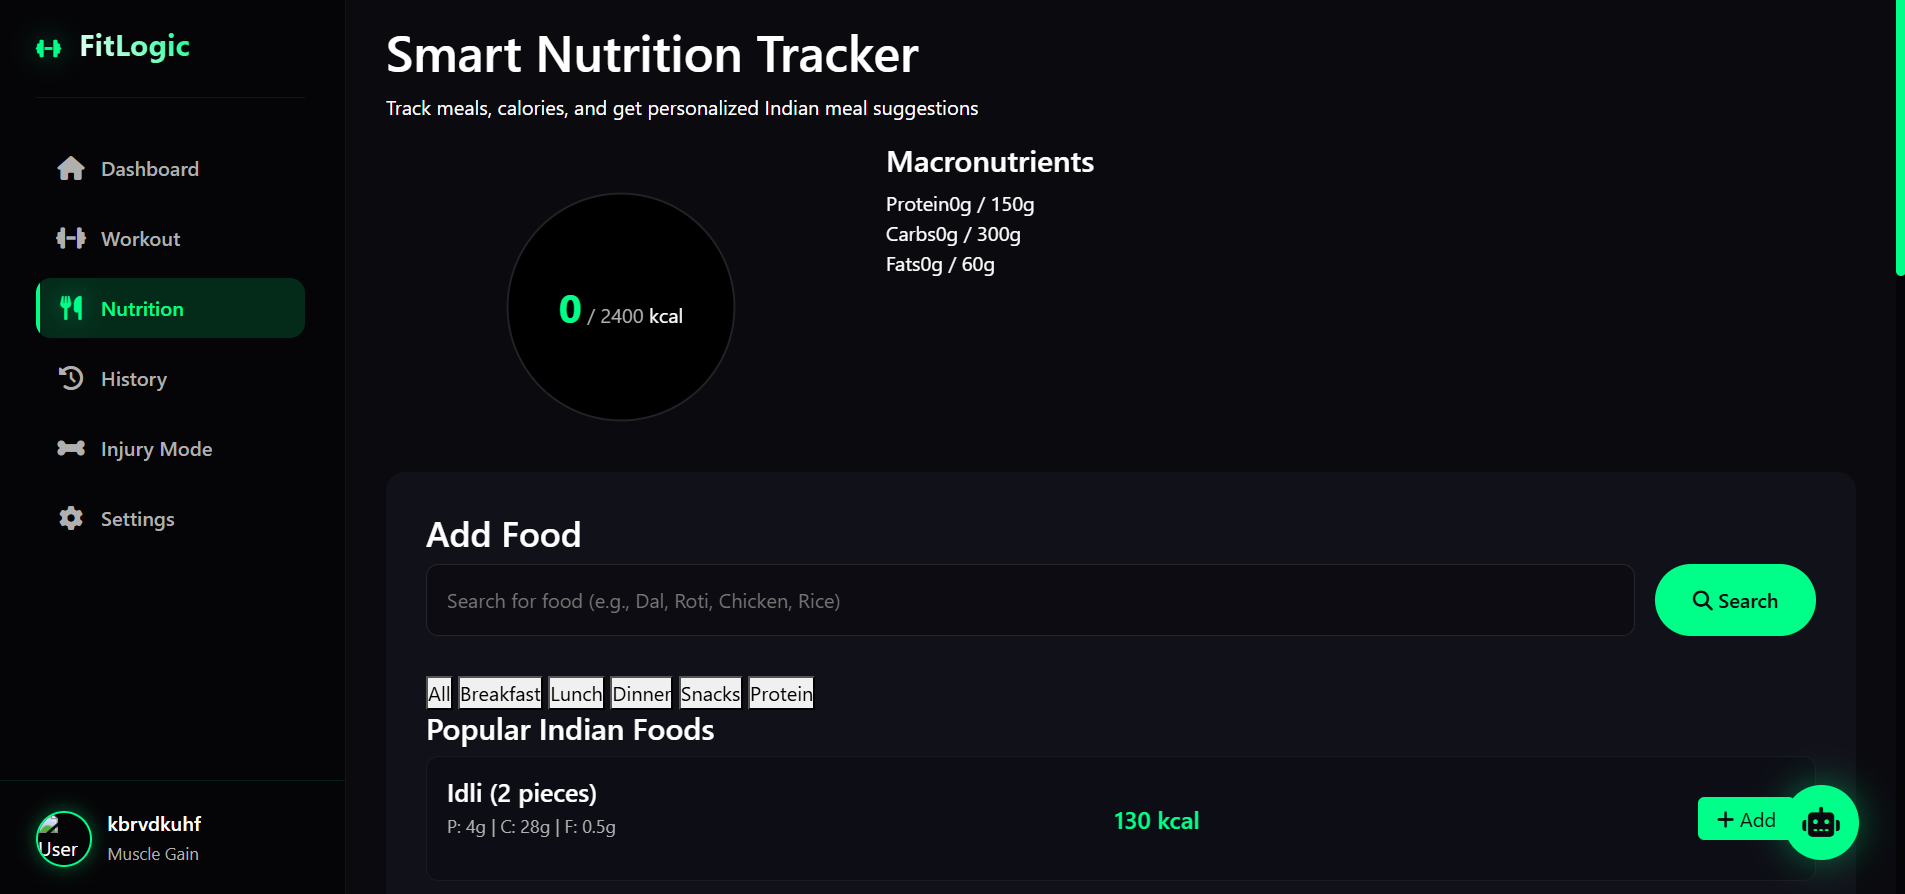Click the FitLogic dumbbell logo icon

[48, 48]
